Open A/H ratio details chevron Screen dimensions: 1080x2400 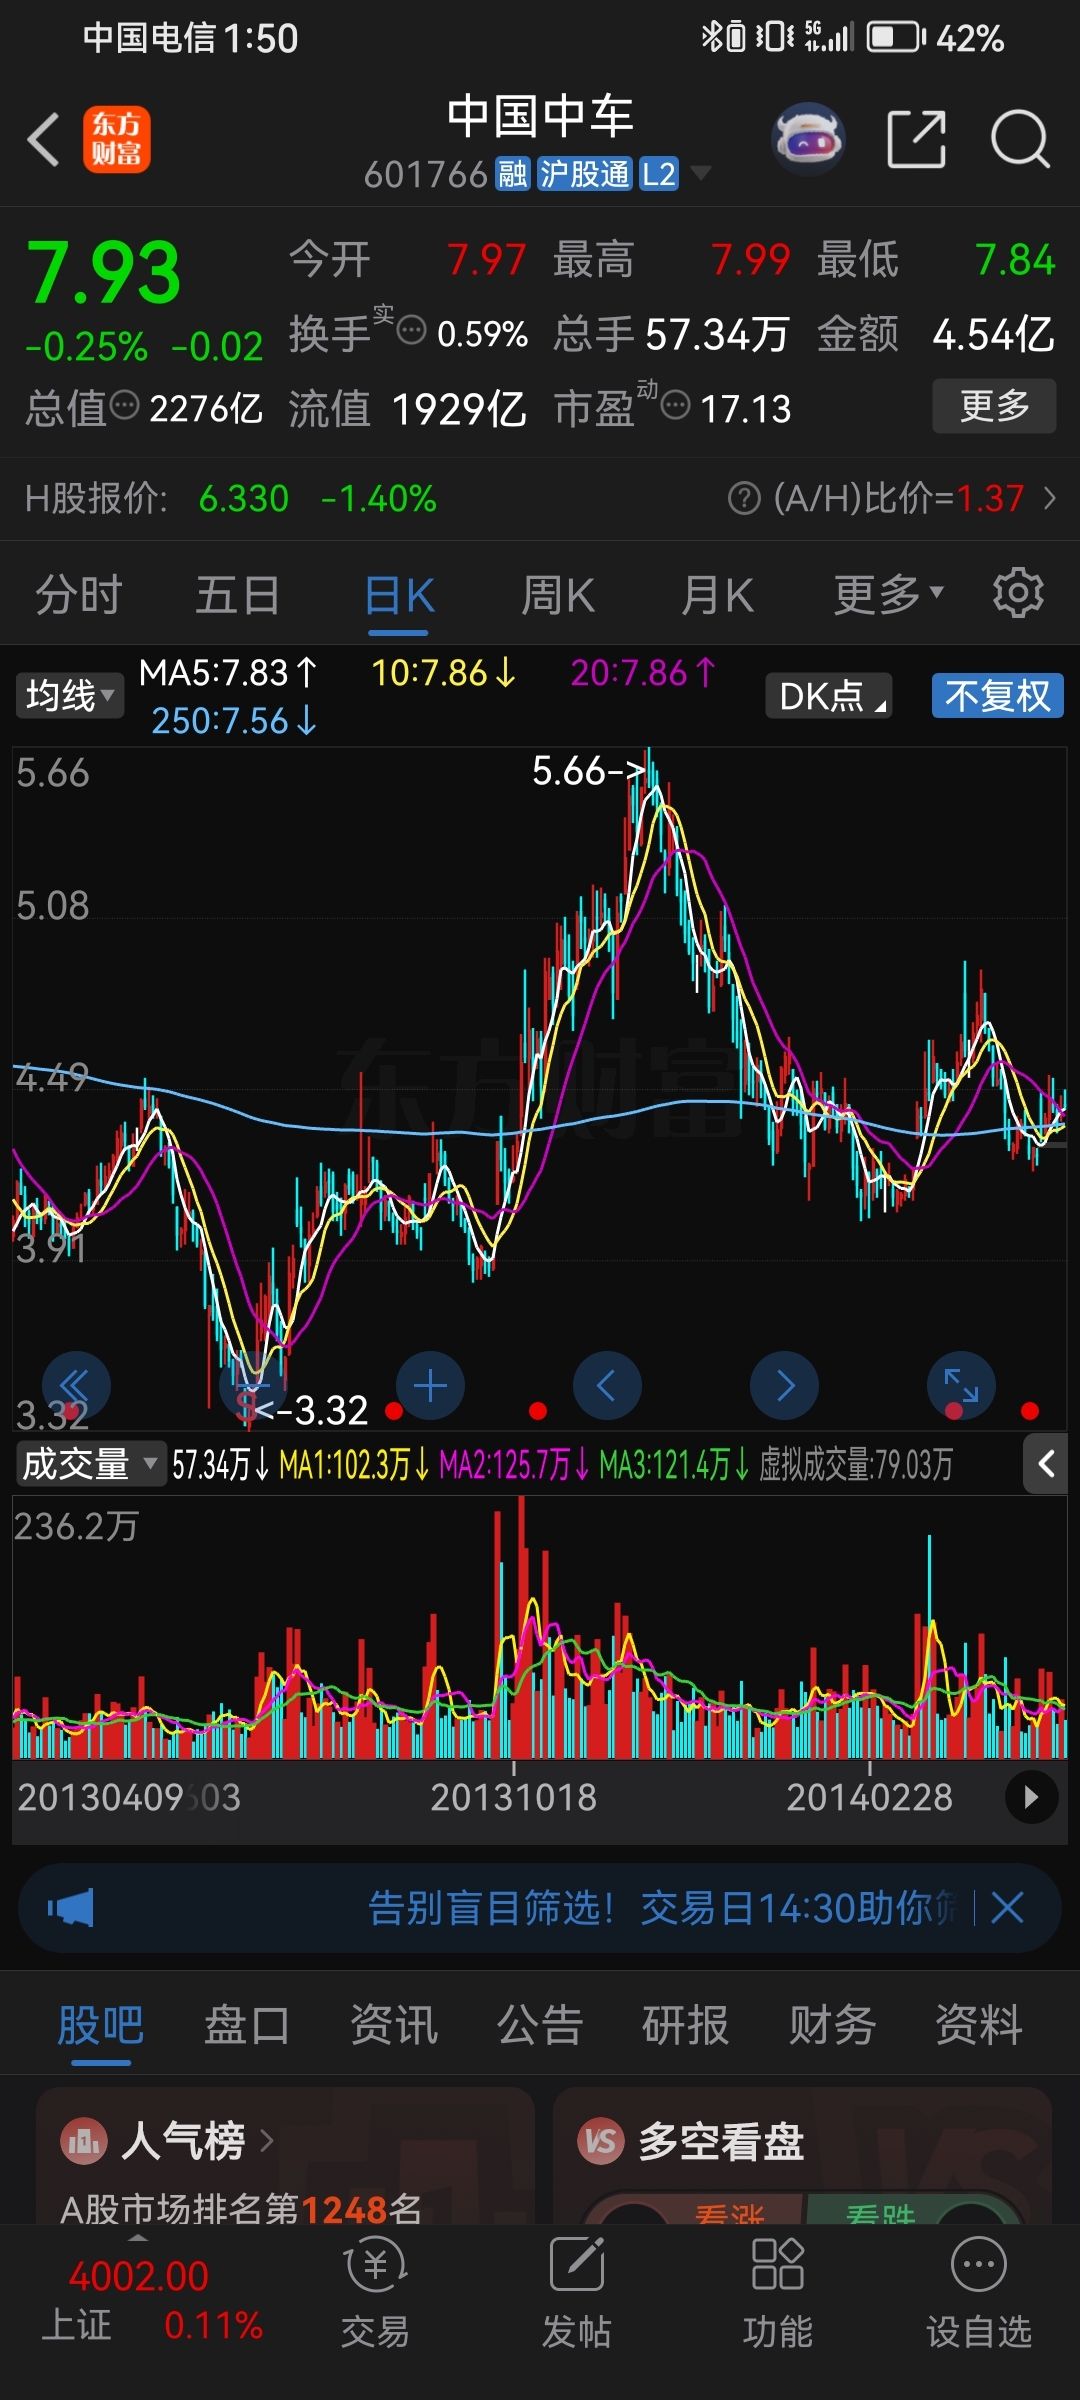pos(1049,498)
